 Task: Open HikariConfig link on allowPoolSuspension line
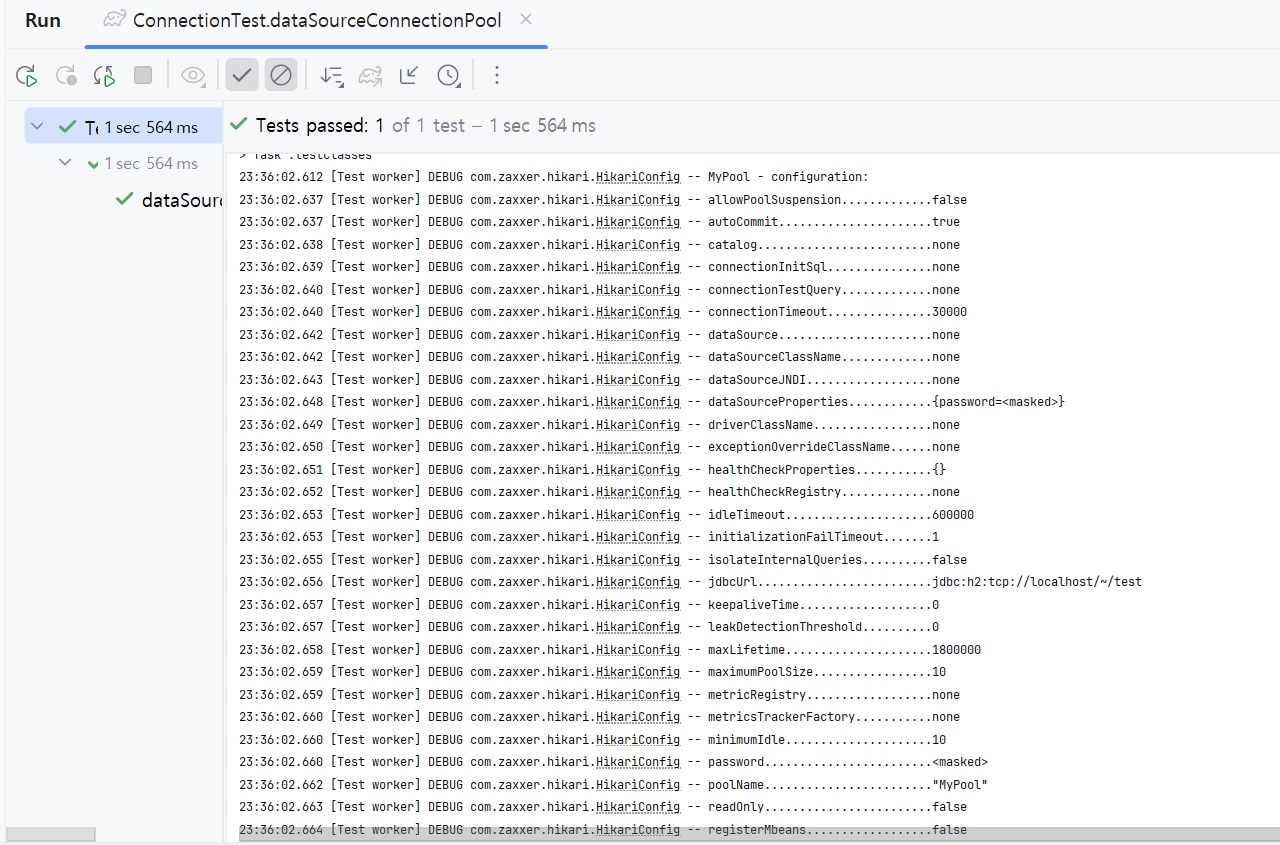point(637,200)
